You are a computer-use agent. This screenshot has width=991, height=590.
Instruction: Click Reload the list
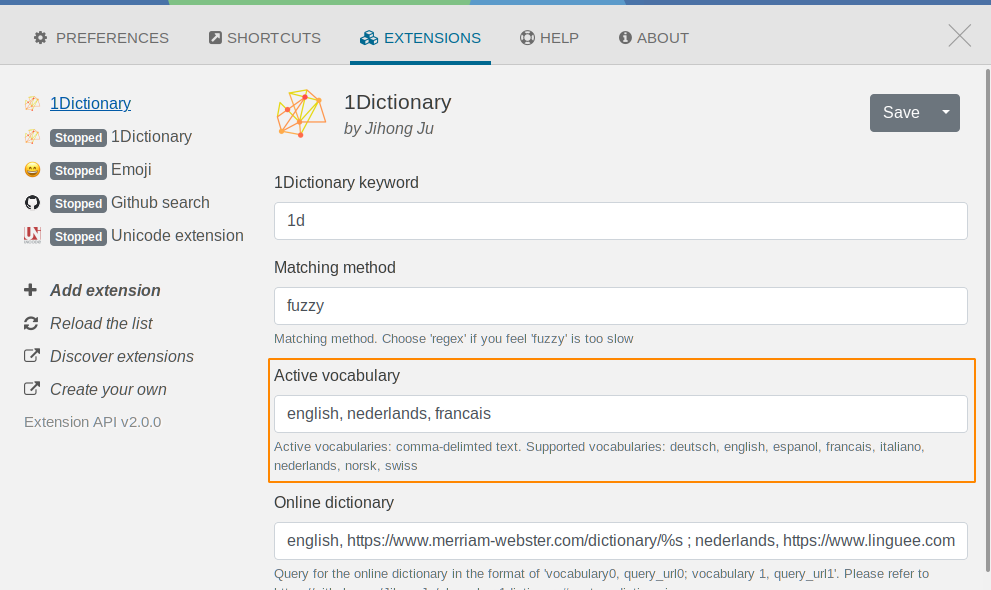point(101,323)
